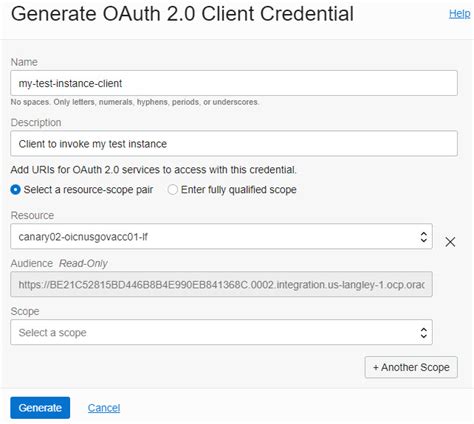Screen dimensions: 474x424
Task: Select the resource-scope pair radio option
Action: click(15, 190)
